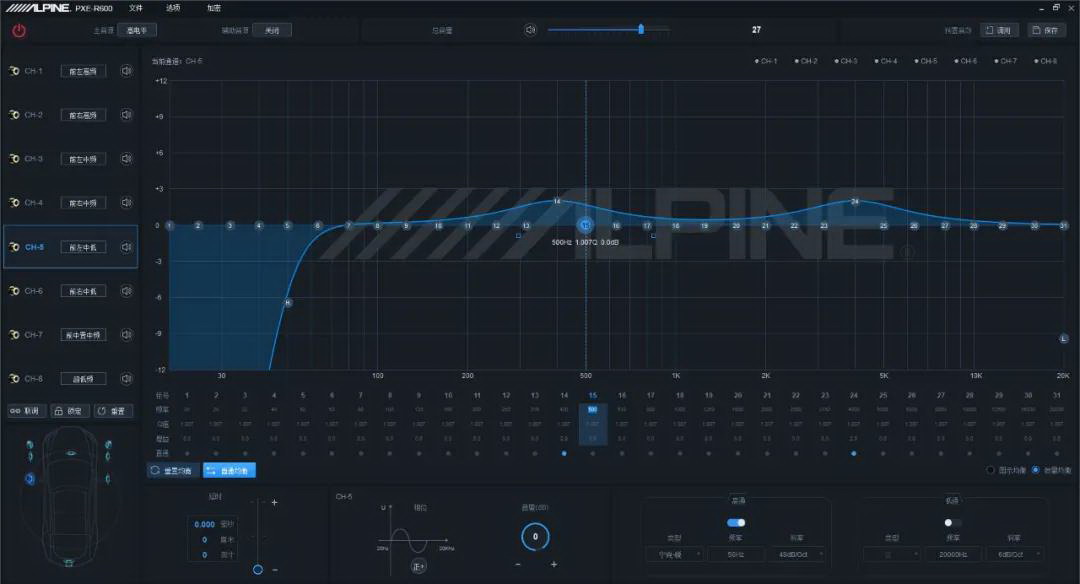Open CH-1 speaker assignment dropdown
The height and width of the screenshot is (584, 1080).
pyautogui.click(x=83, y=71)
